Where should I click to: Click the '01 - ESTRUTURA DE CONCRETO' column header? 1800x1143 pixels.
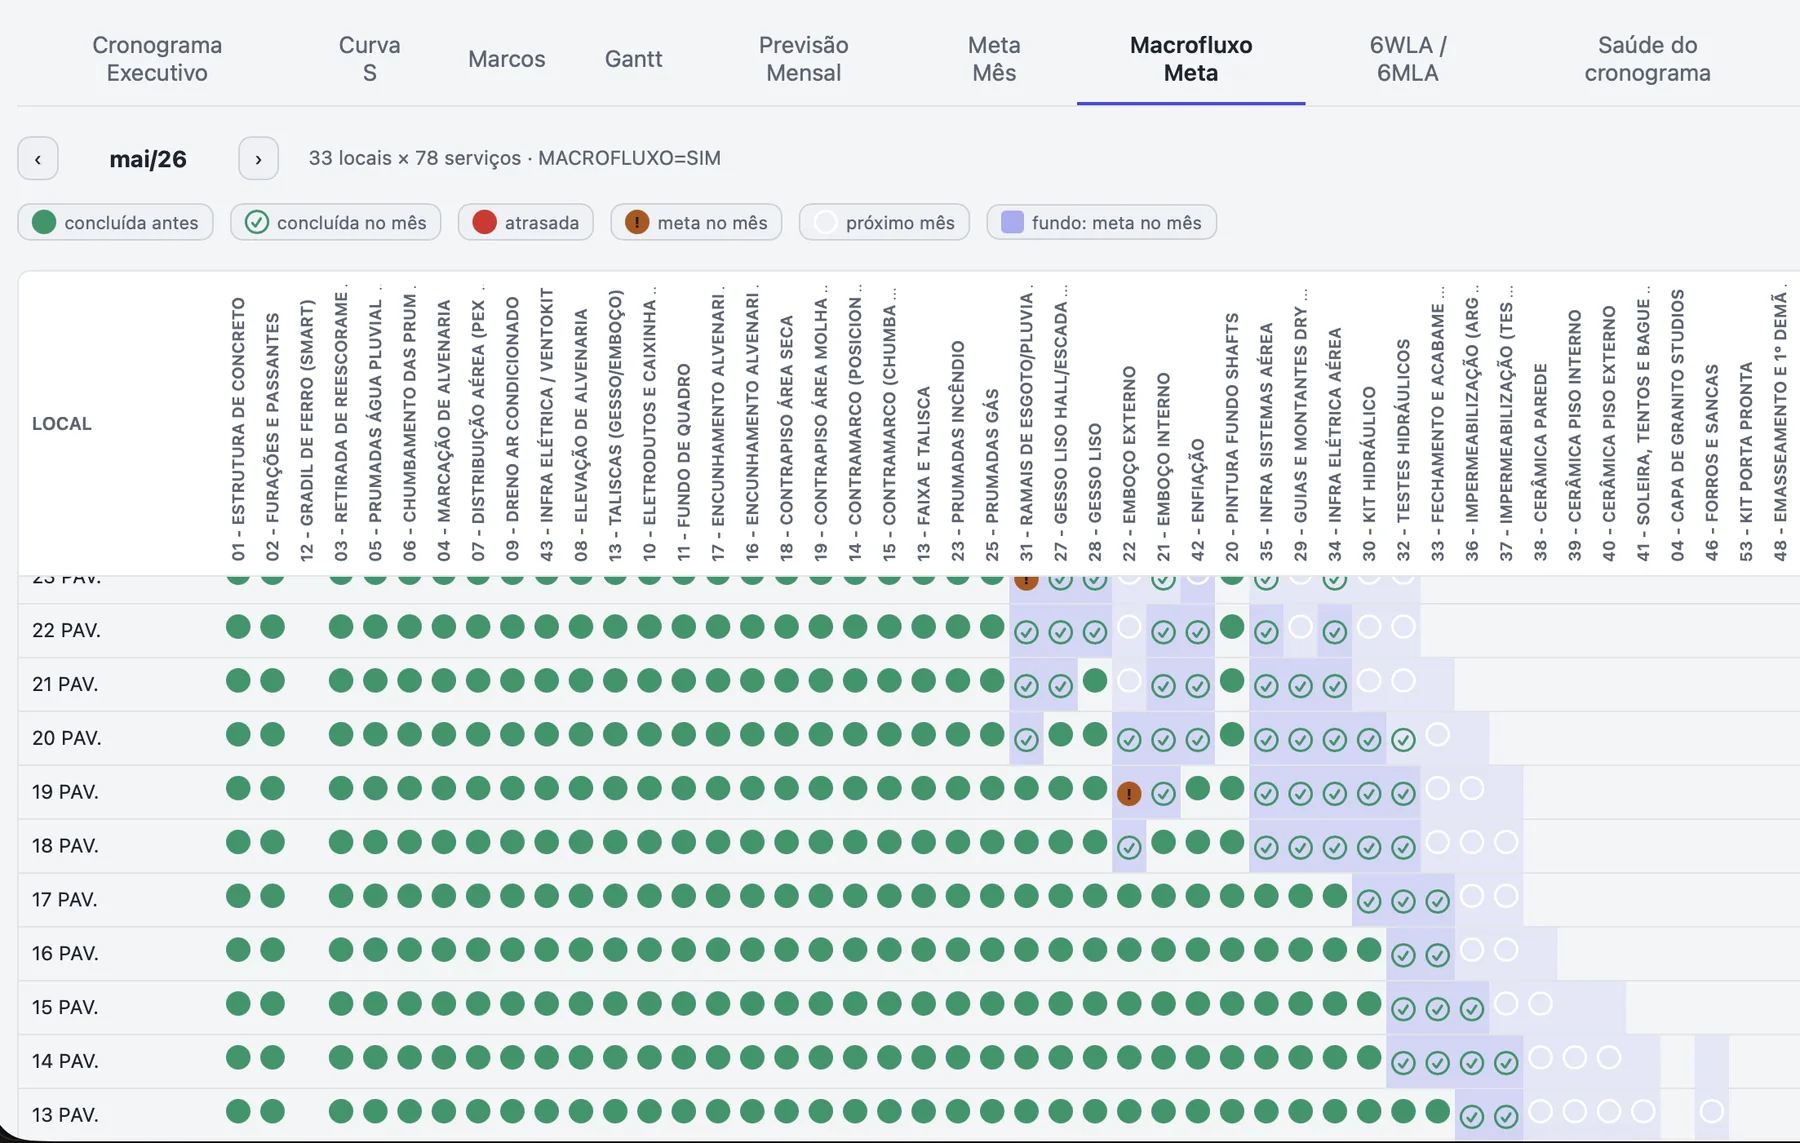tap(238, 429)
